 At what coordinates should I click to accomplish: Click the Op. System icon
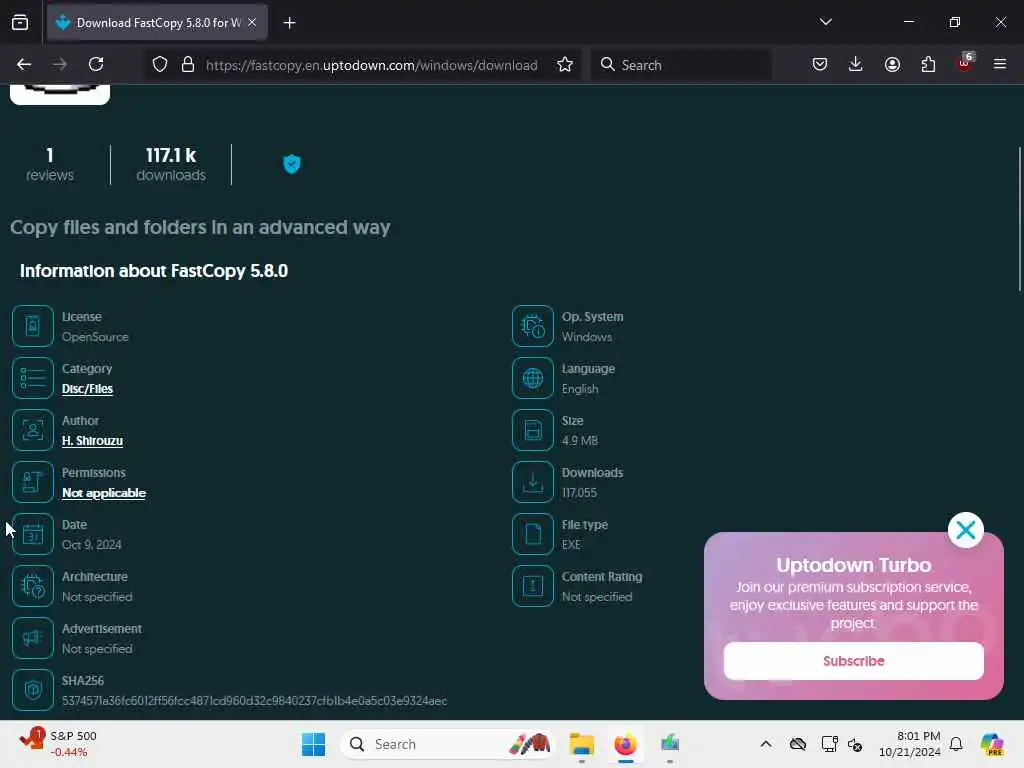533,326
